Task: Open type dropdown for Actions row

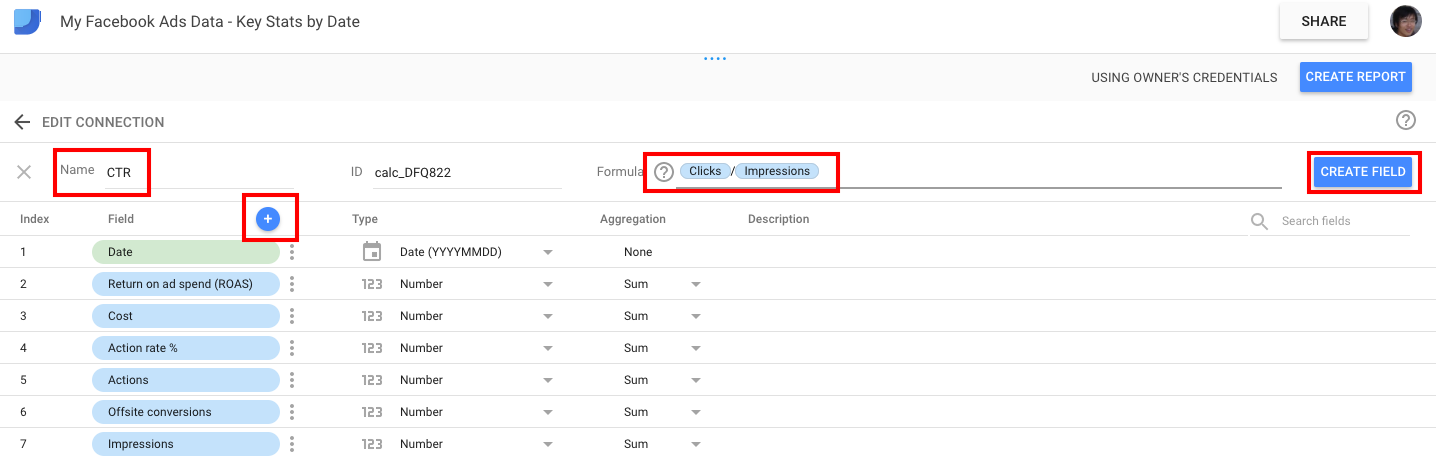Action: pos(548,380)
